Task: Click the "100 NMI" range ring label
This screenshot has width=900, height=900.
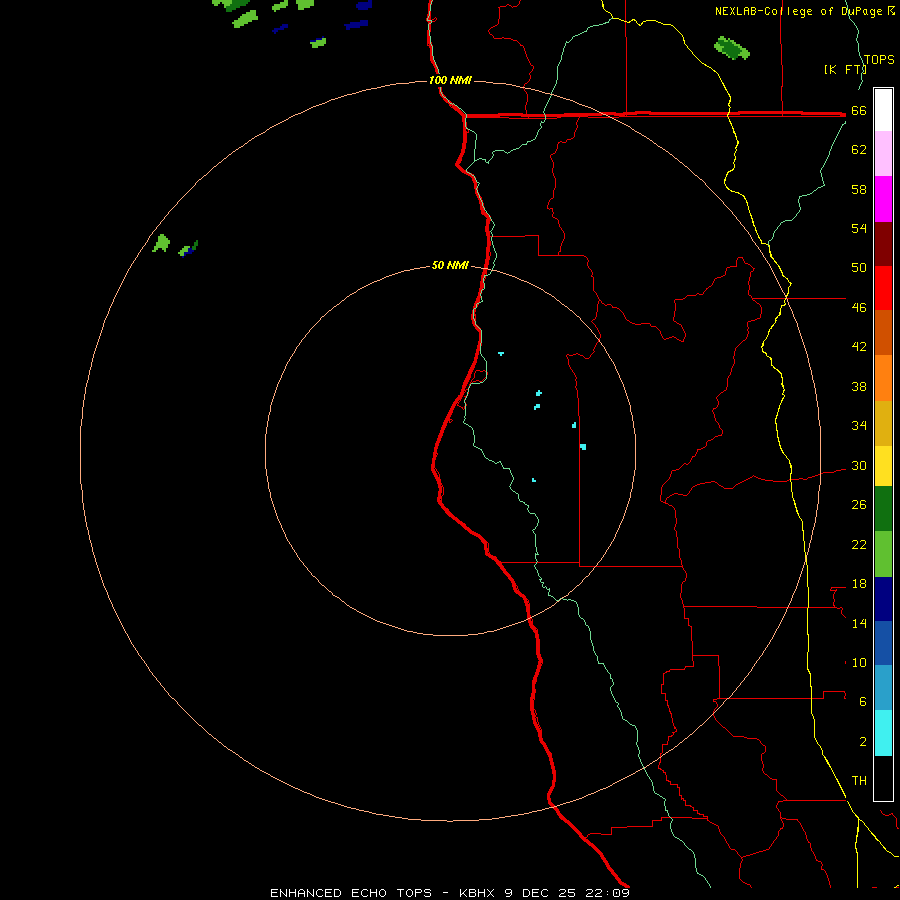Action: click(451, 80)
